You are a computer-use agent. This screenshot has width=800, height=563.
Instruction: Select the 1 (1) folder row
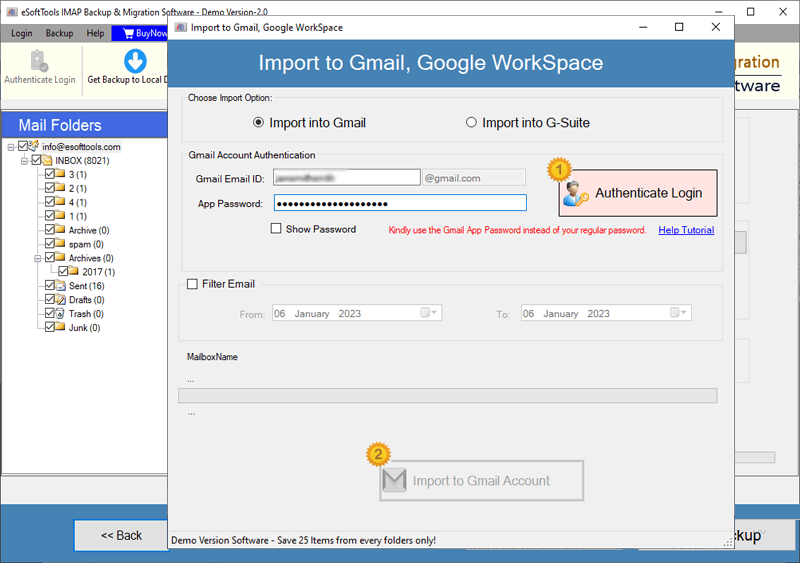tap(78, 216)
